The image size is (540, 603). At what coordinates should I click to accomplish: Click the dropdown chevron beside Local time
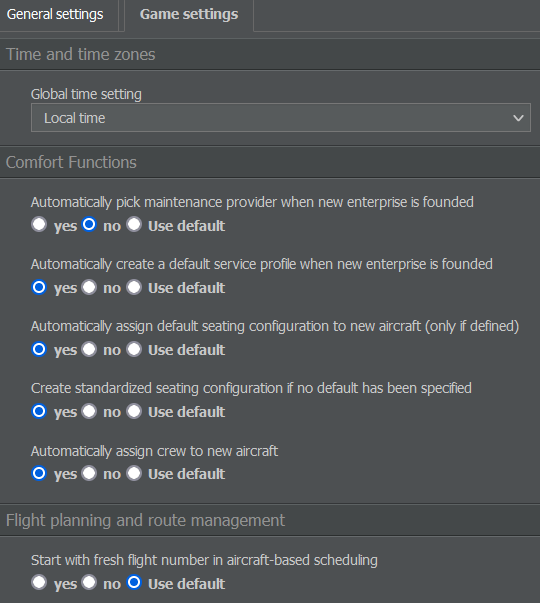tap(518, 118)
